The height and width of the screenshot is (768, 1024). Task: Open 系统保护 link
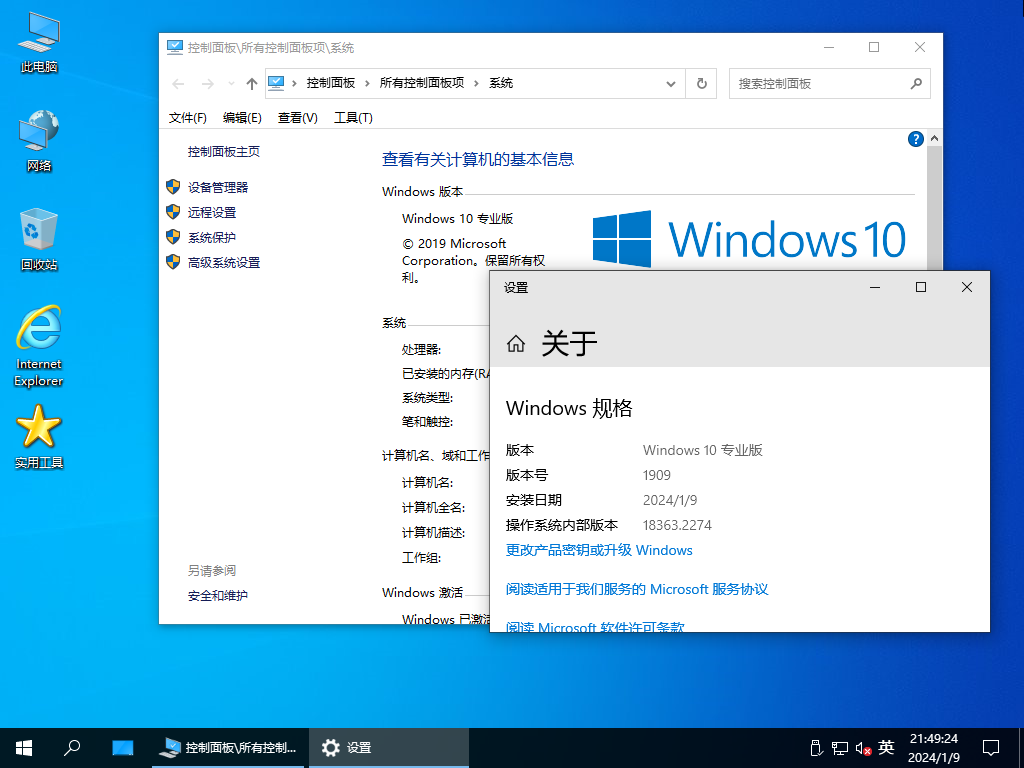pos(212,238)
